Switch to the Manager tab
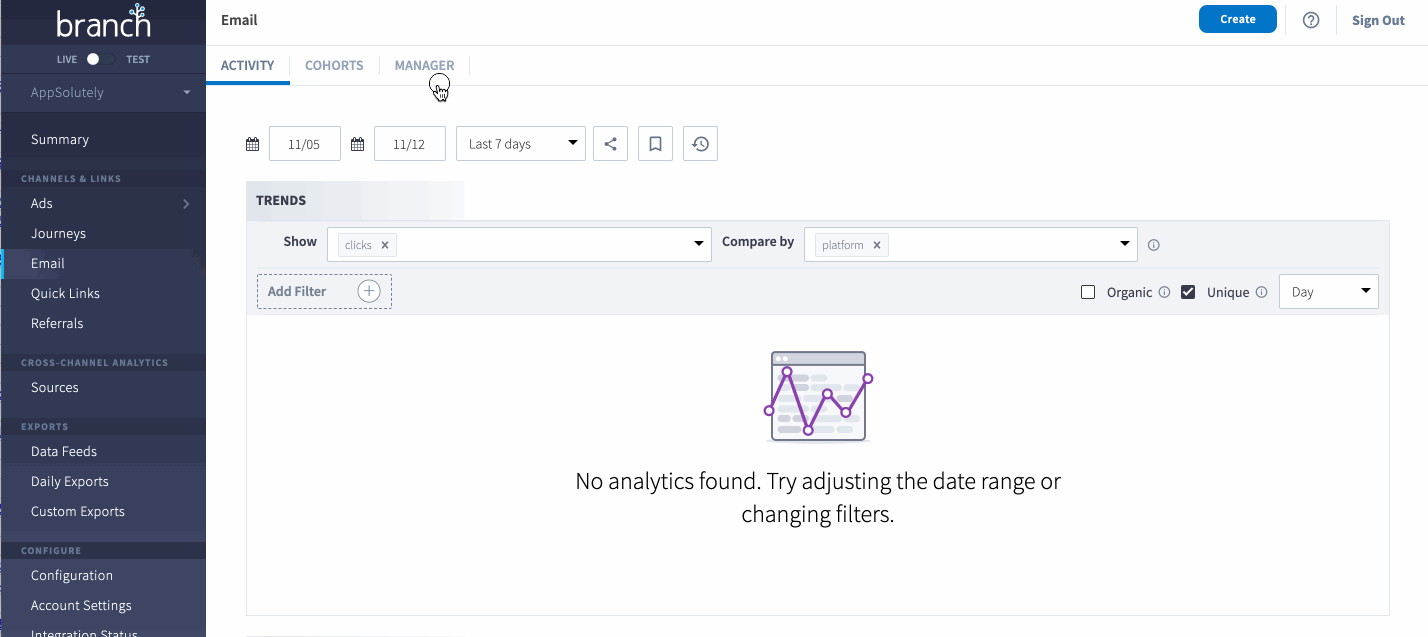The height and width of the screenshot is (637, 1428). [424, 65]
